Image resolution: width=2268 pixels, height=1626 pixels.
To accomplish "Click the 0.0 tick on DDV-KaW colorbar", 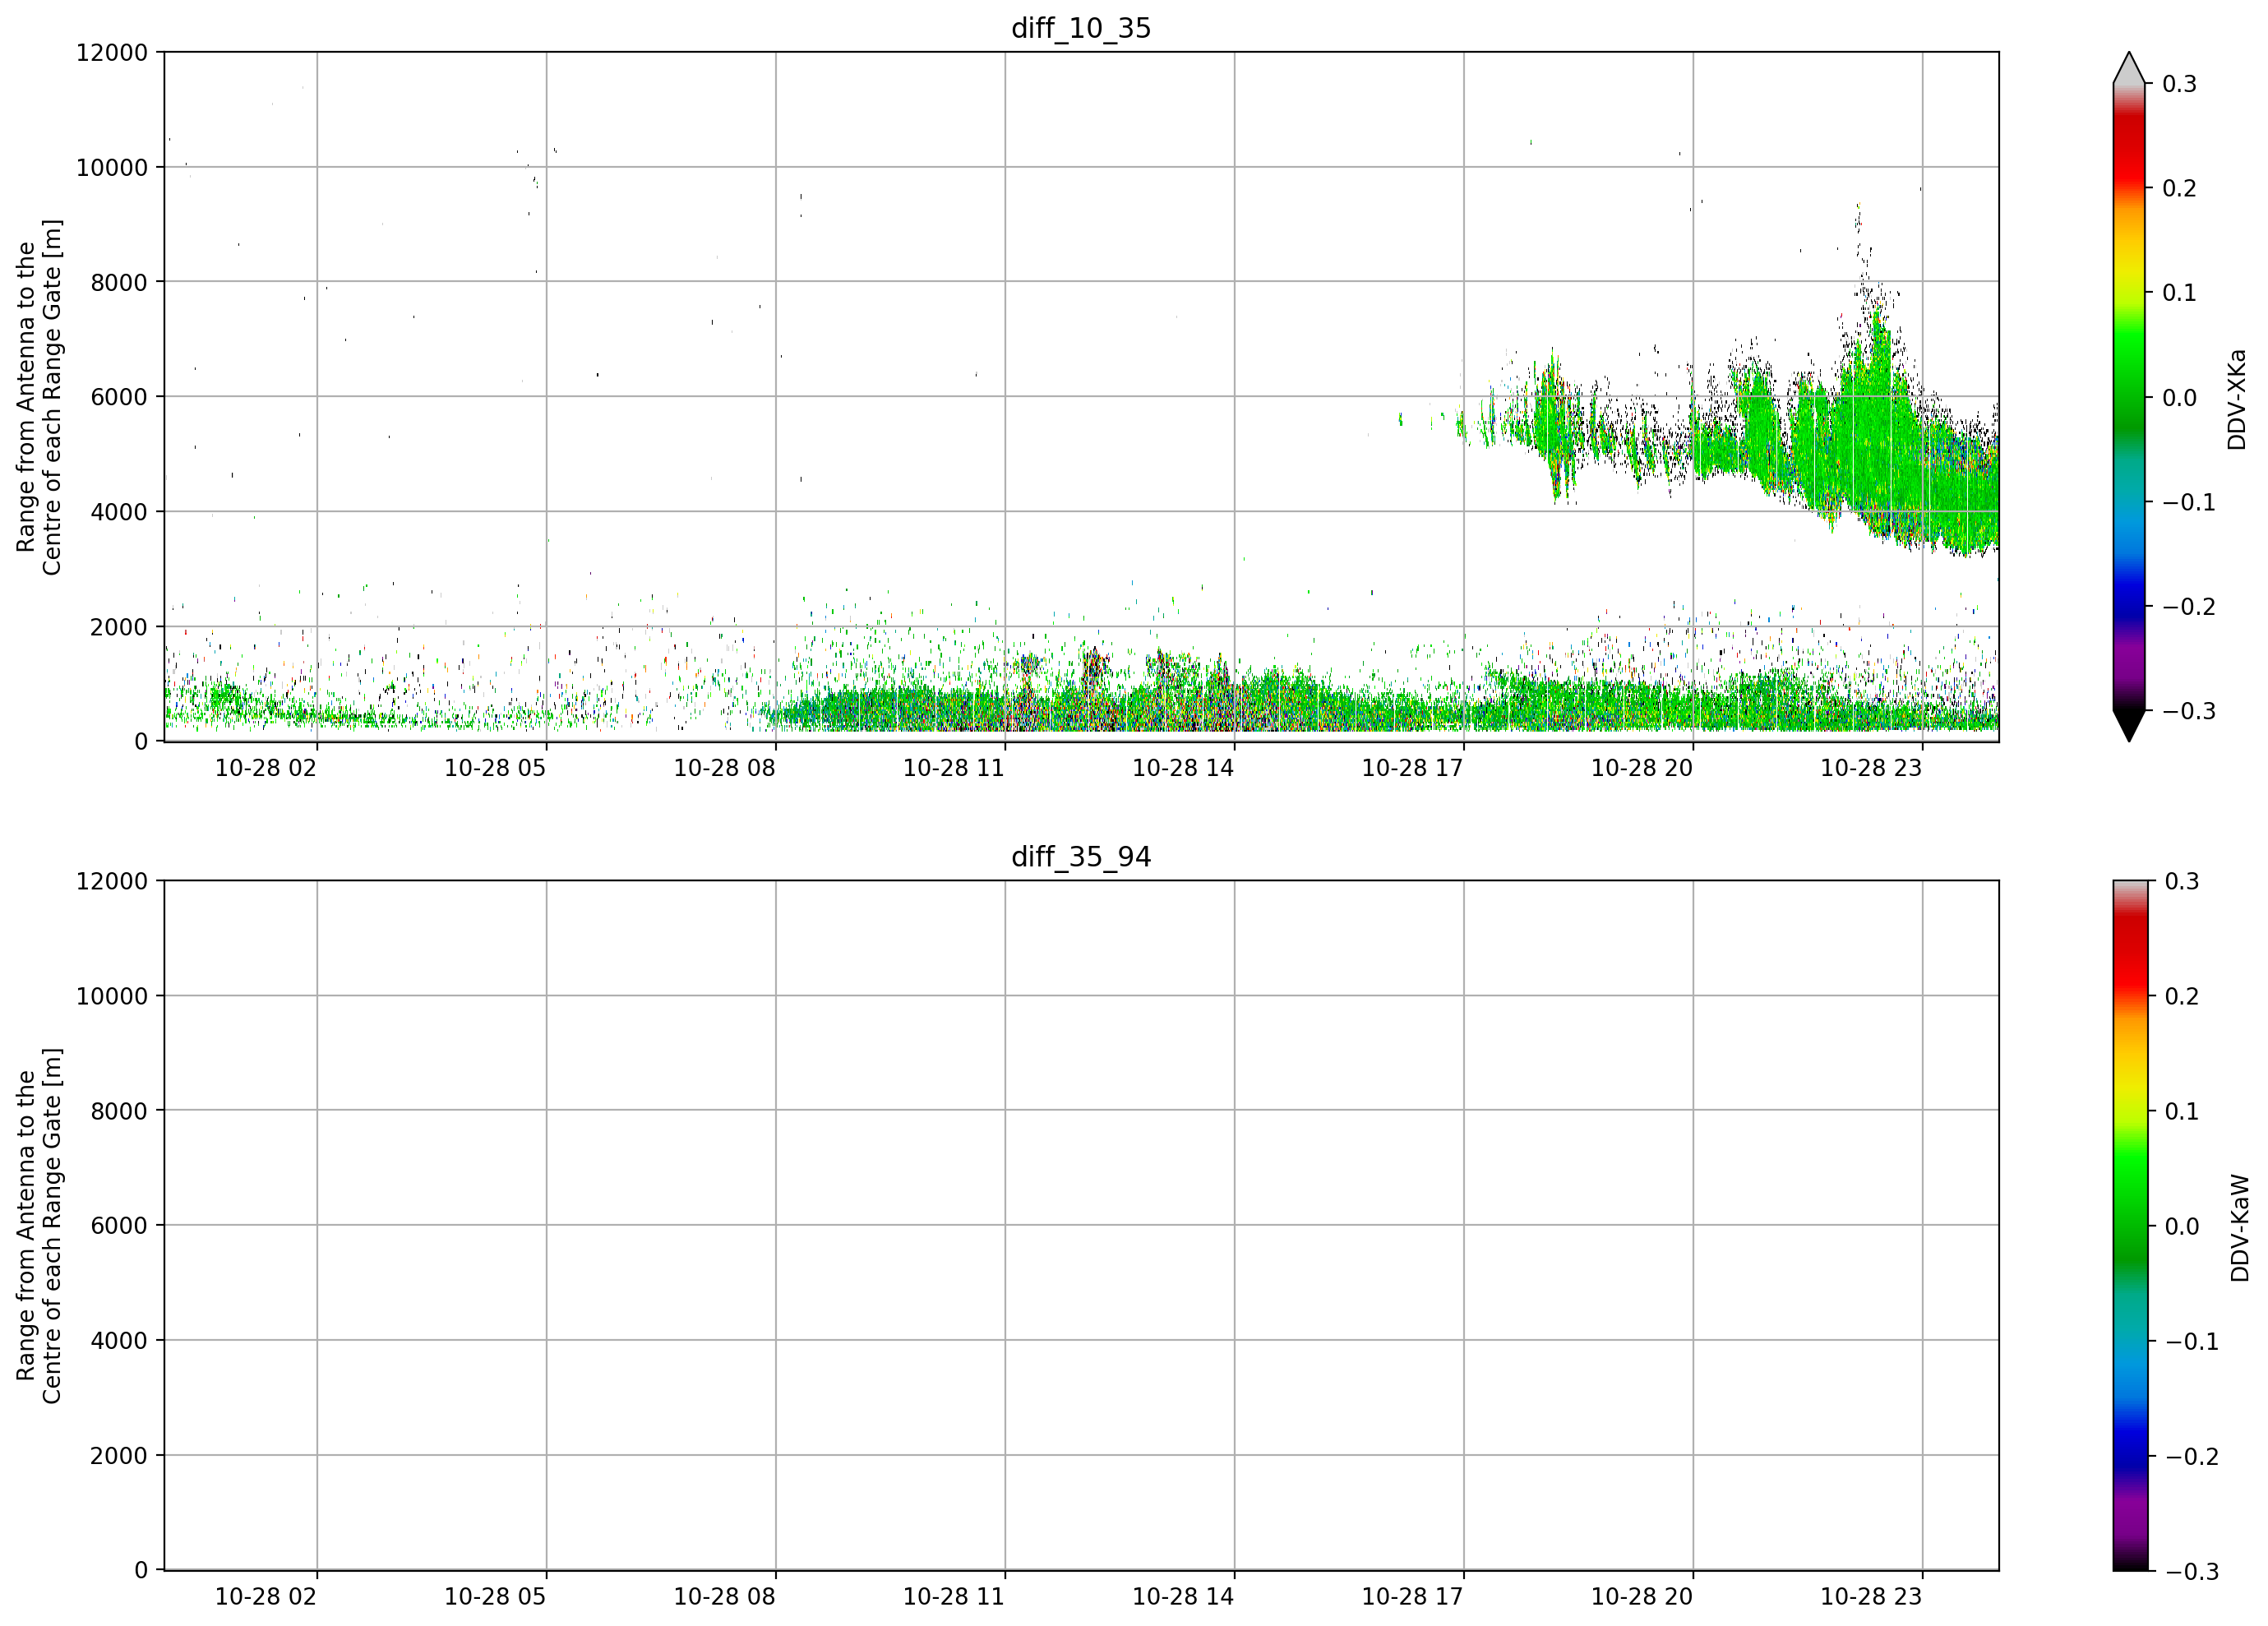I will click(2182, 1226).
